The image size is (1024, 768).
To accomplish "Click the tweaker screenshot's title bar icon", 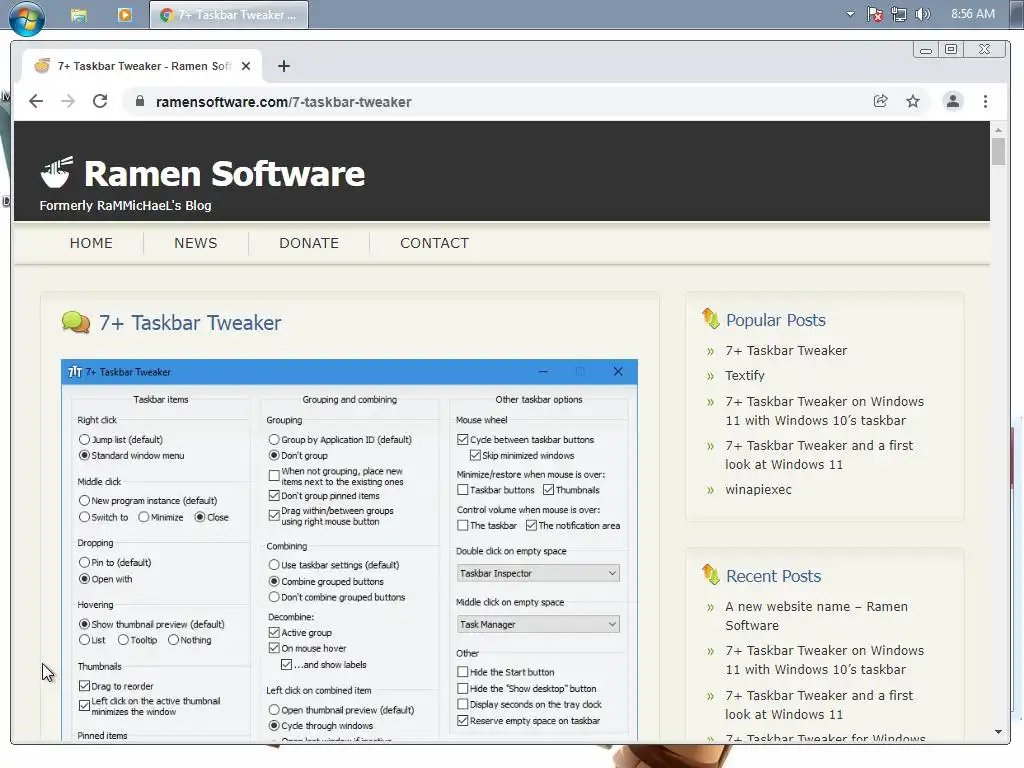I will 75,372.
